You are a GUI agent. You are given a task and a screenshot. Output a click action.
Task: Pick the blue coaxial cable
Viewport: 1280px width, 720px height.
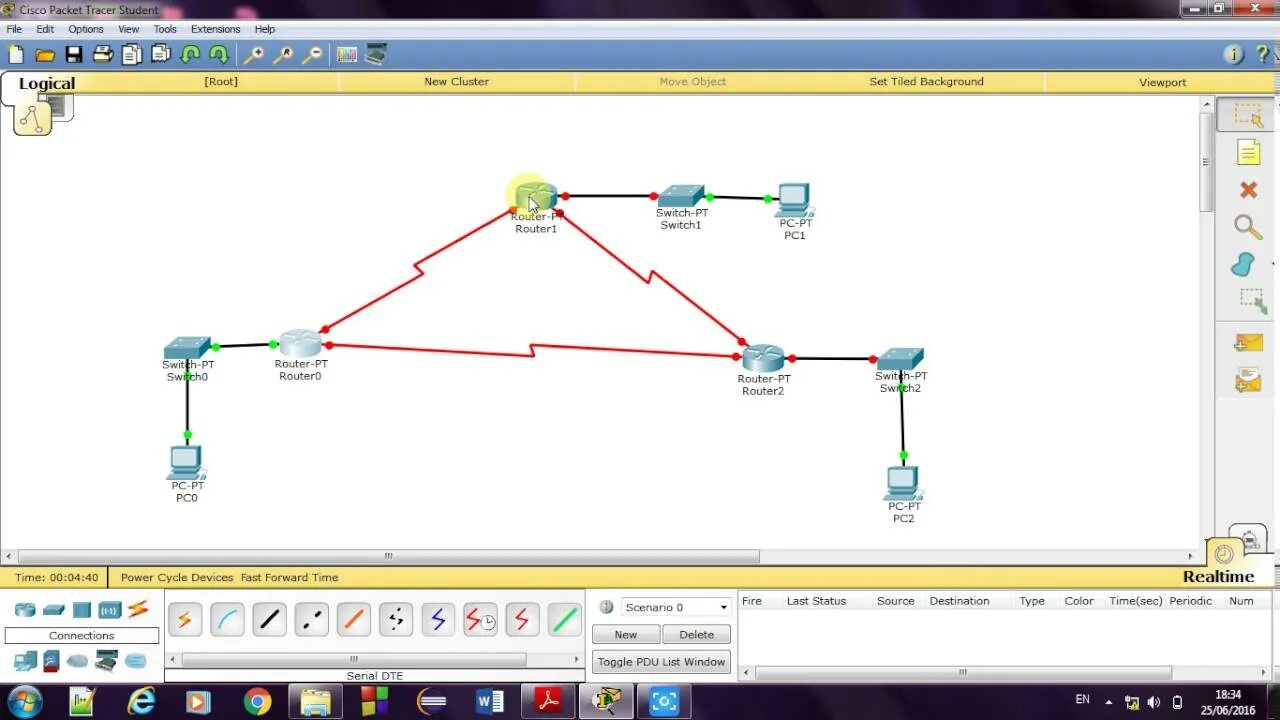click(438, 620)
